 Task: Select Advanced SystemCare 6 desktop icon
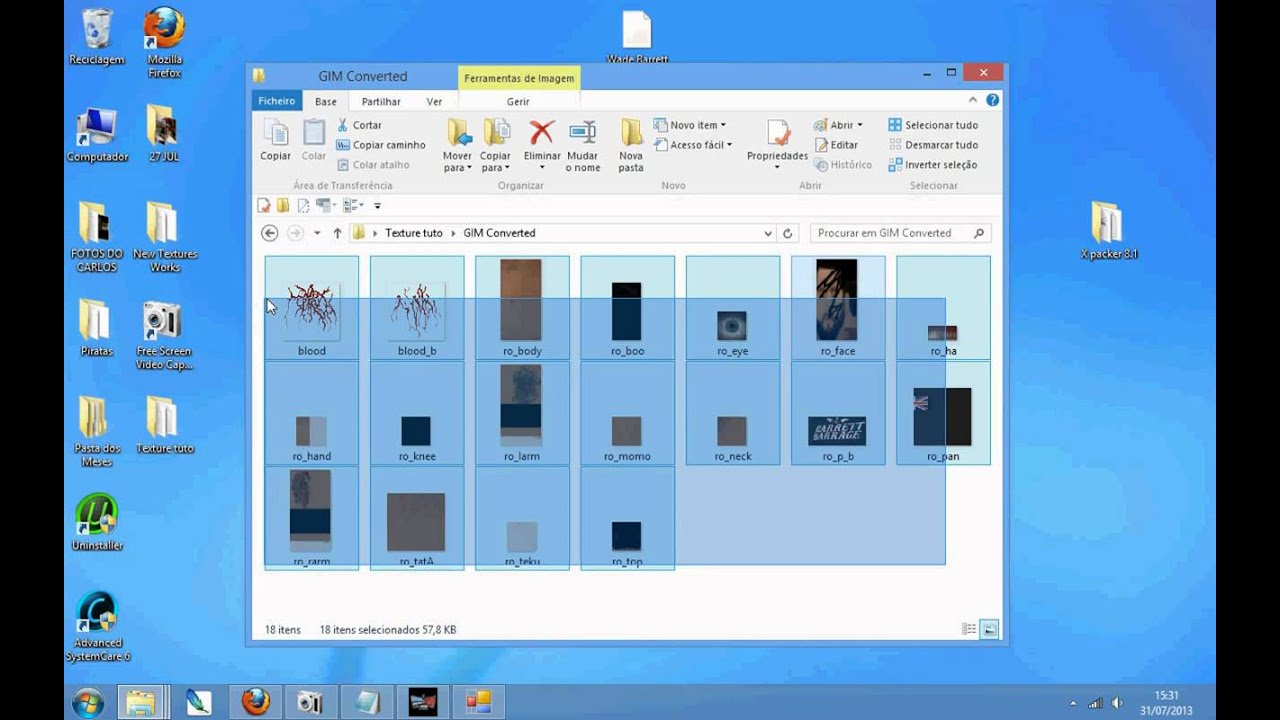coord(97,626)
